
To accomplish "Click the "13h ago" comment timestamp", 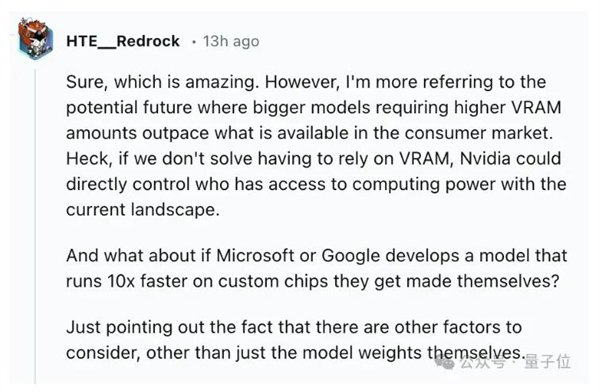I will coord(231,41).
